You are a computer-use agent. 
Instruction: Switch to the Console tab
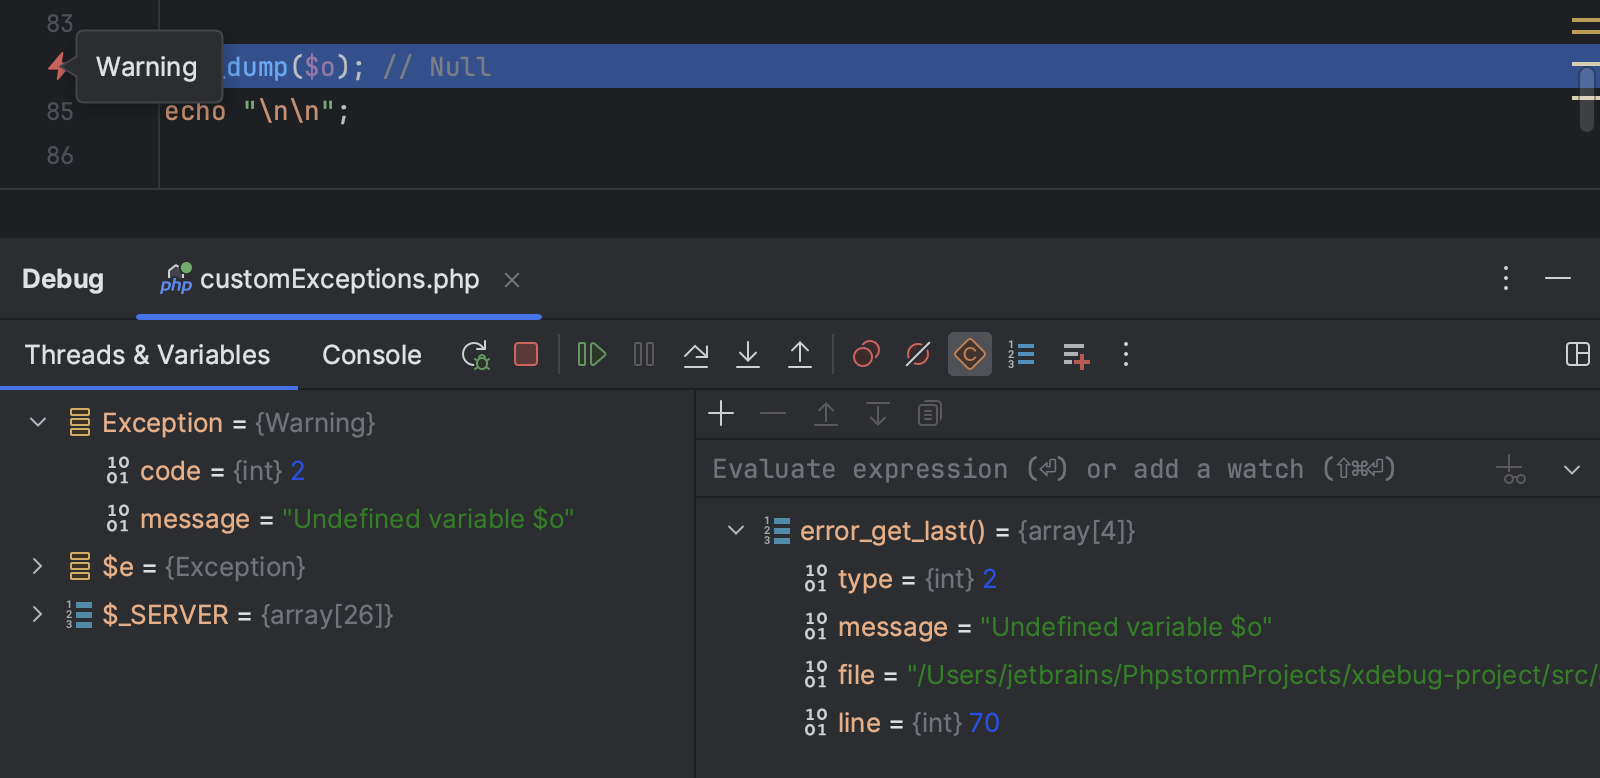point(371,355)
